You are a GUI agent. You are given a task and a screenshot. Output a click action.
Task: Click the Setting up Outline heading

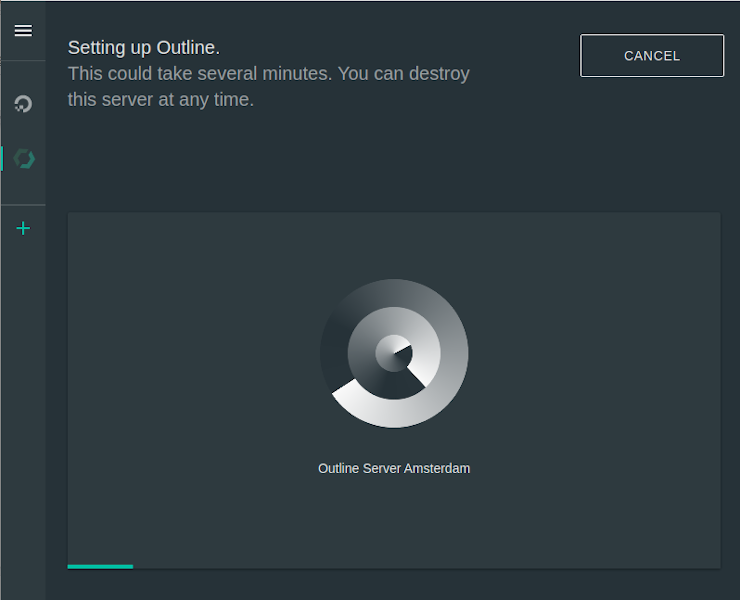[143, 48]
